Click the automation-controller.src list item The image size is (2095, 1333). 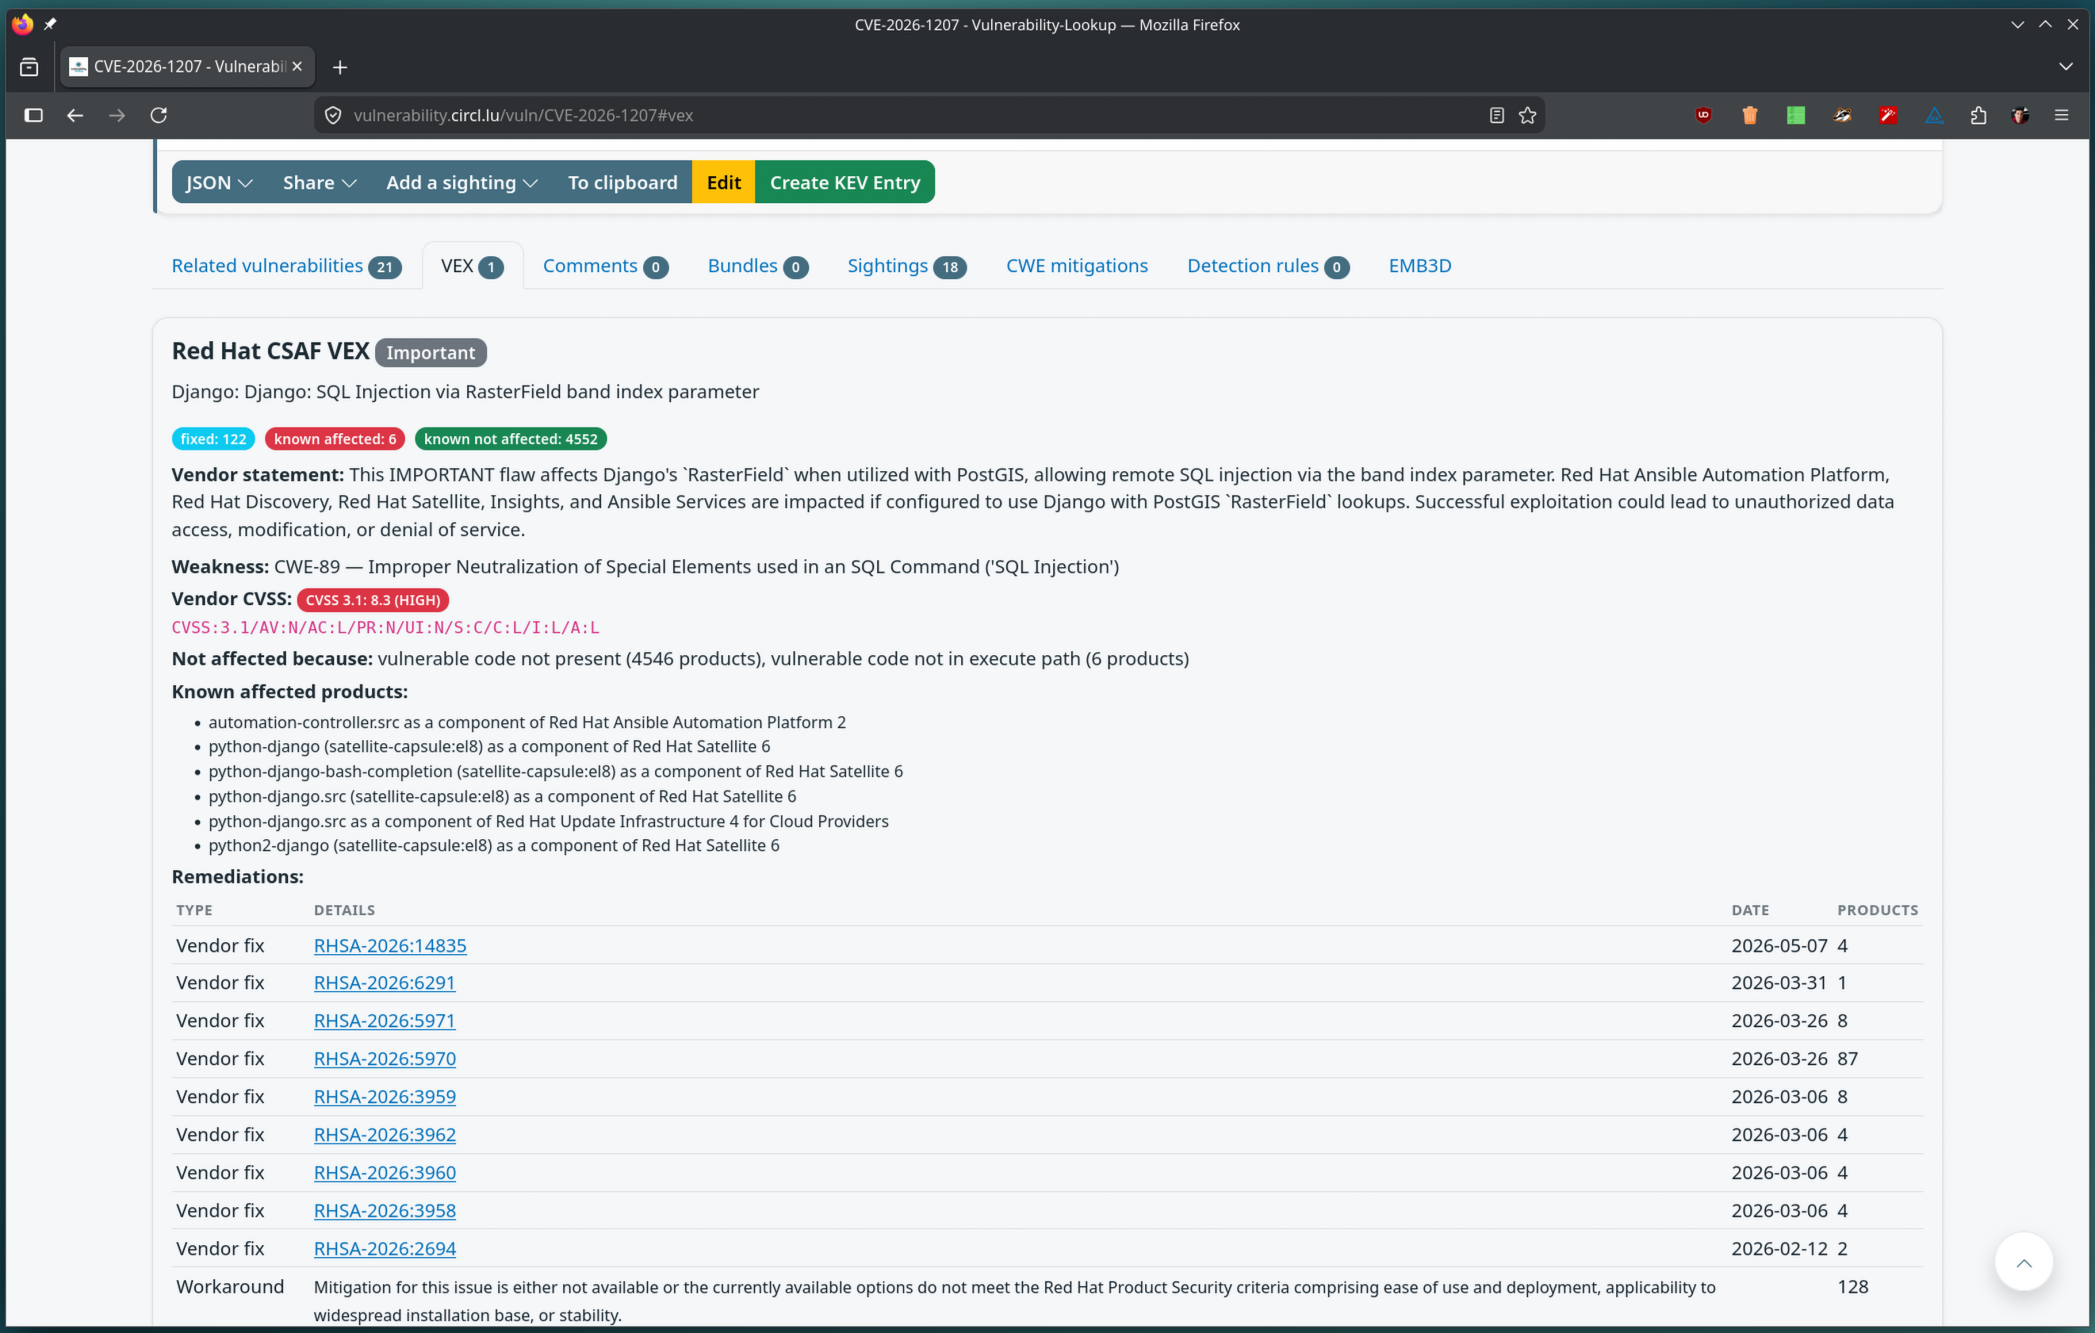coord(527,722)
